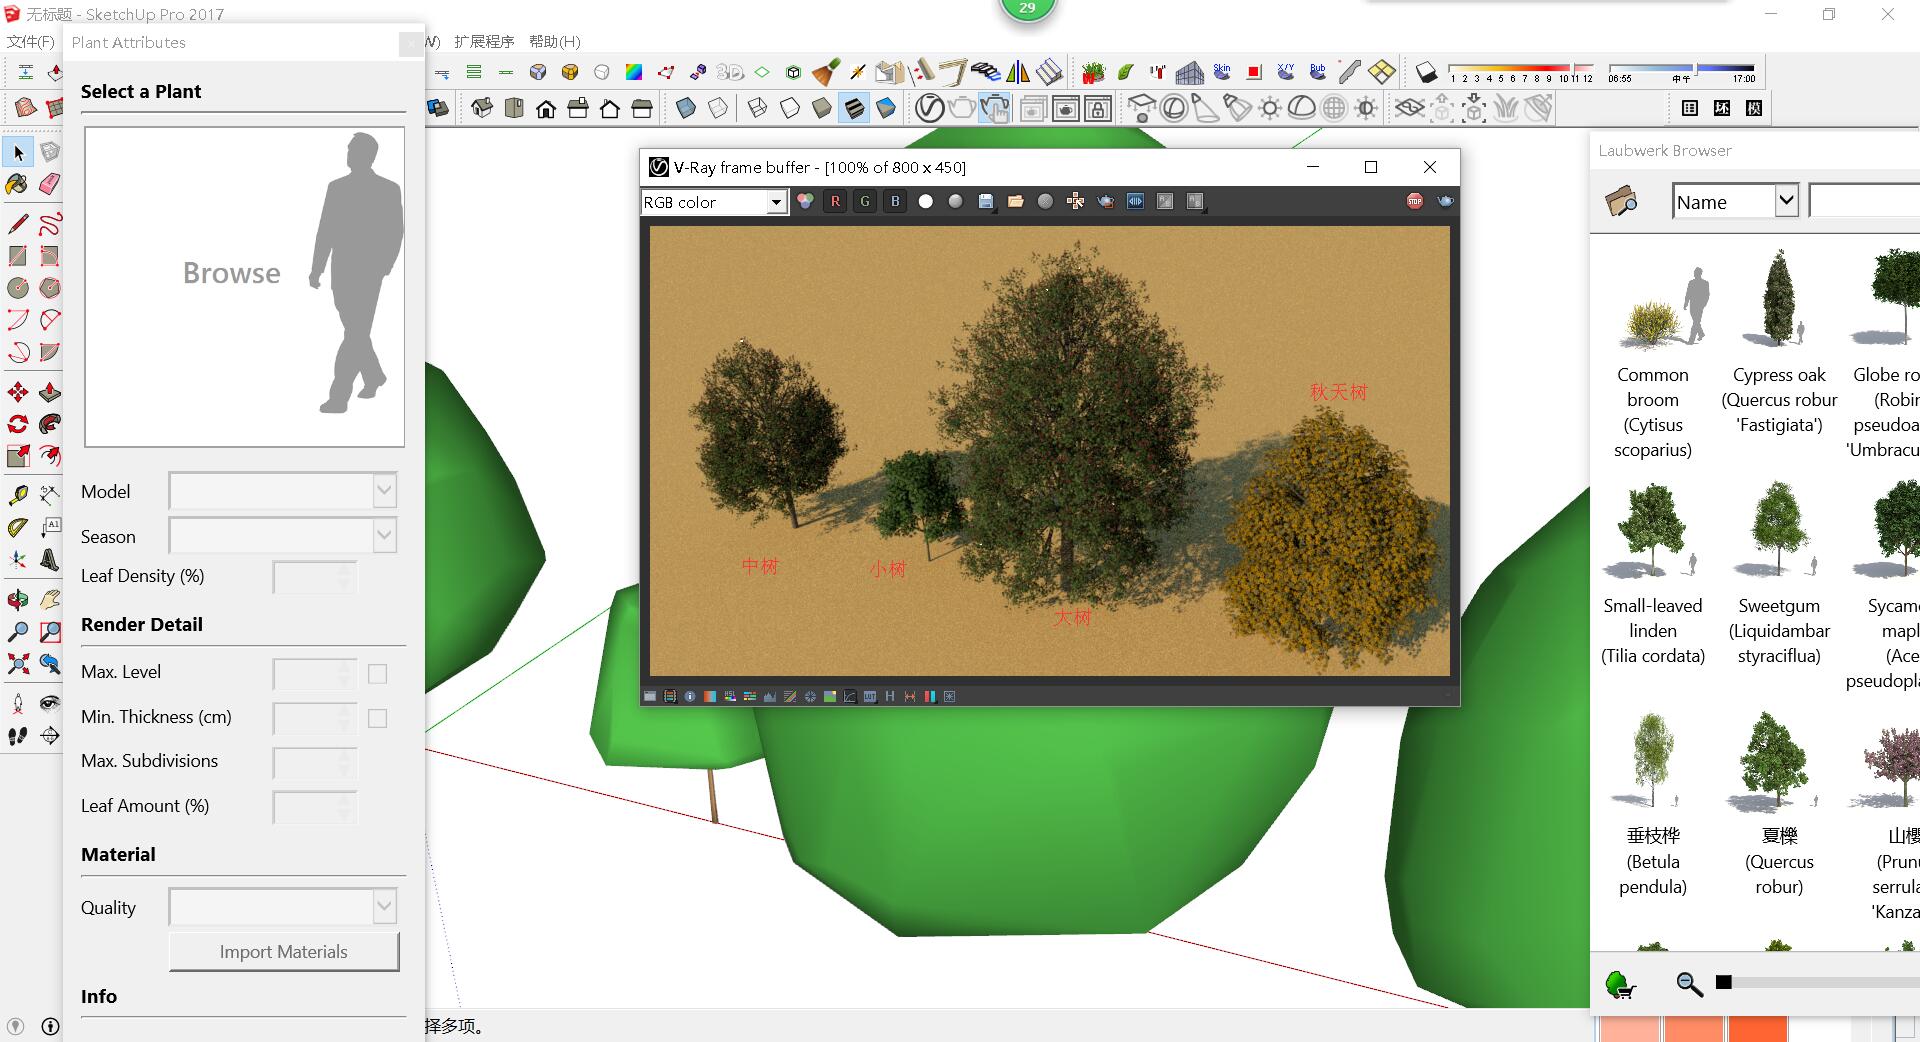Screen dimensions: 1920x1042
Task: Toggle monochromatic mode grey circle
Action: (956, 202)
